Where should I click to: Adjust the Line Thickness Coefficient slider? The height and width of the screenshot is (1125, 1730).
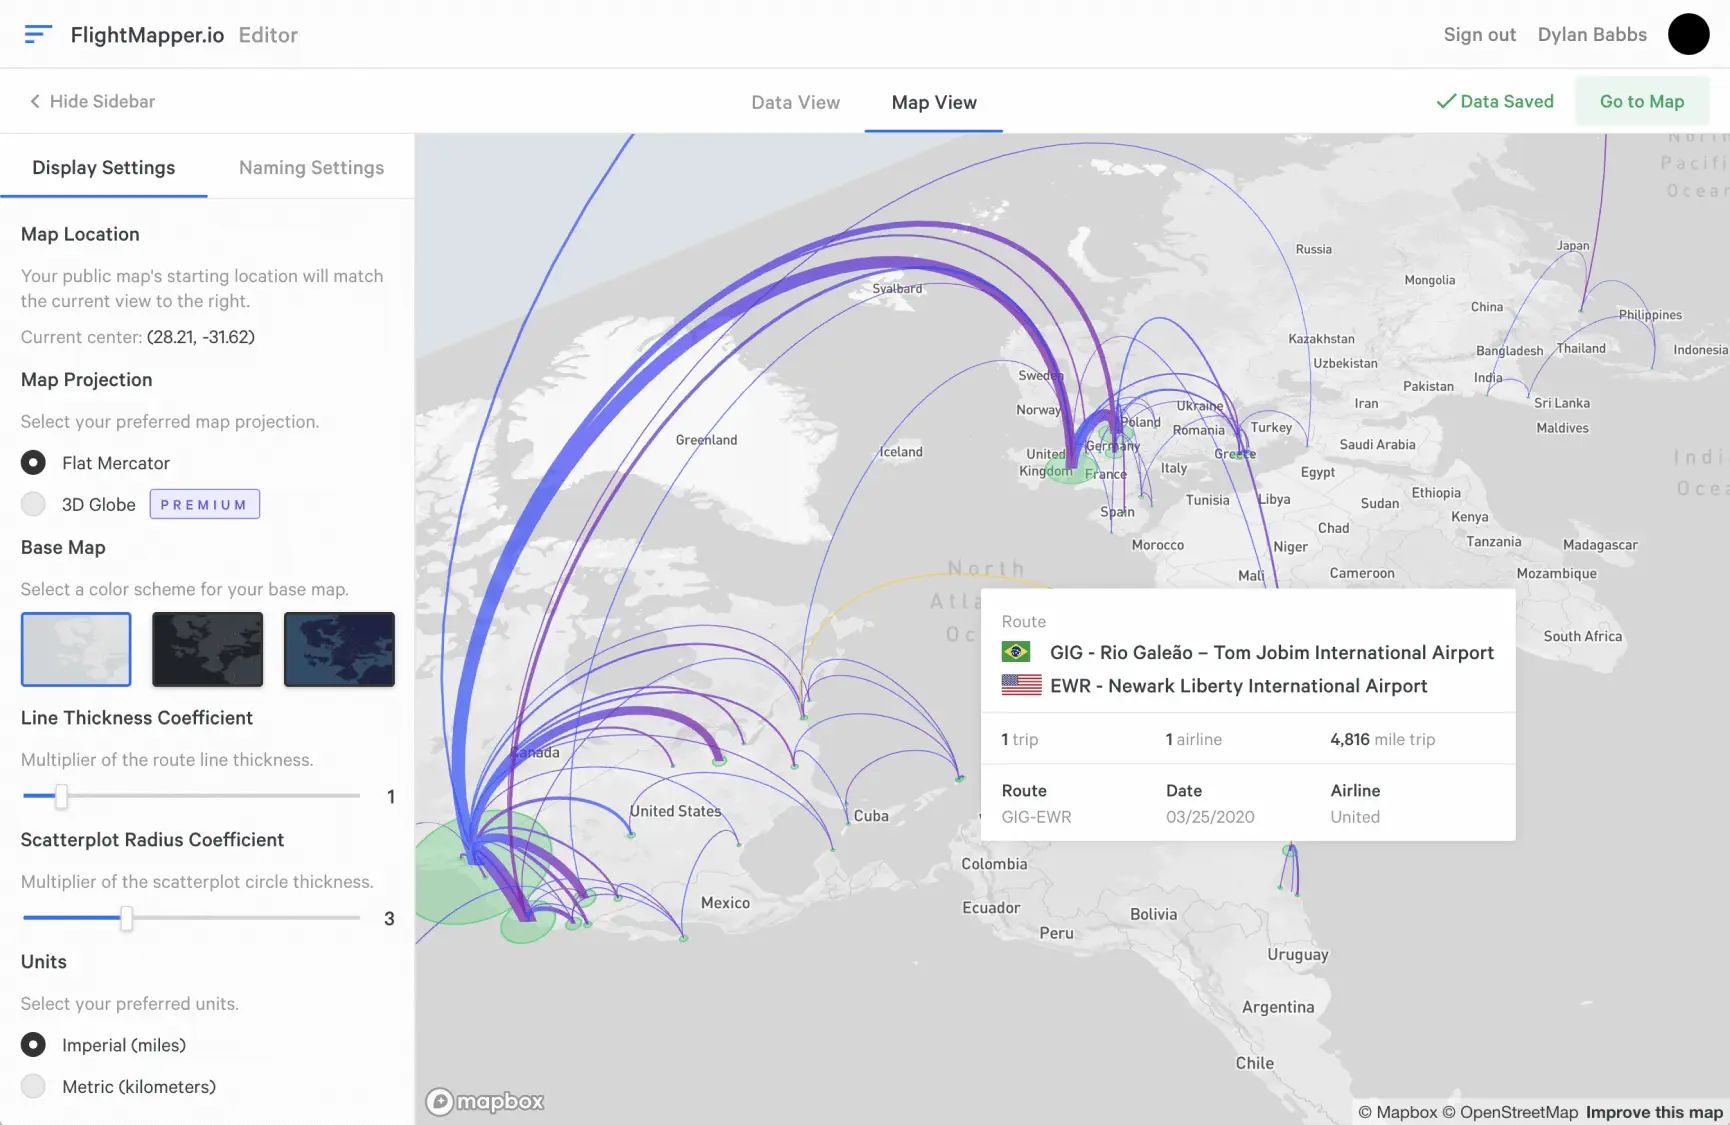pyautogui.click(x=61, y=797)
